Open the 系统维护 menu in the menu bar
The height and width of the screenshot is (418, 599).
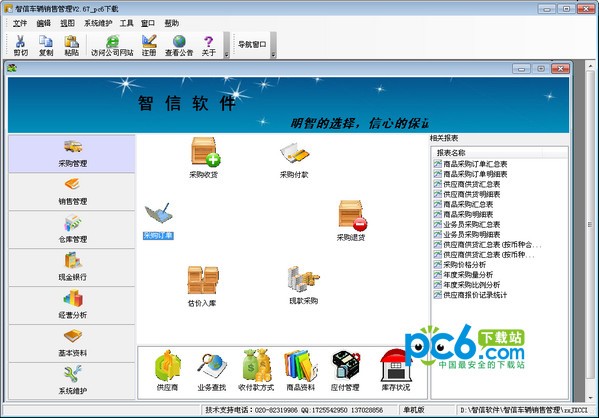coord(98,23)
